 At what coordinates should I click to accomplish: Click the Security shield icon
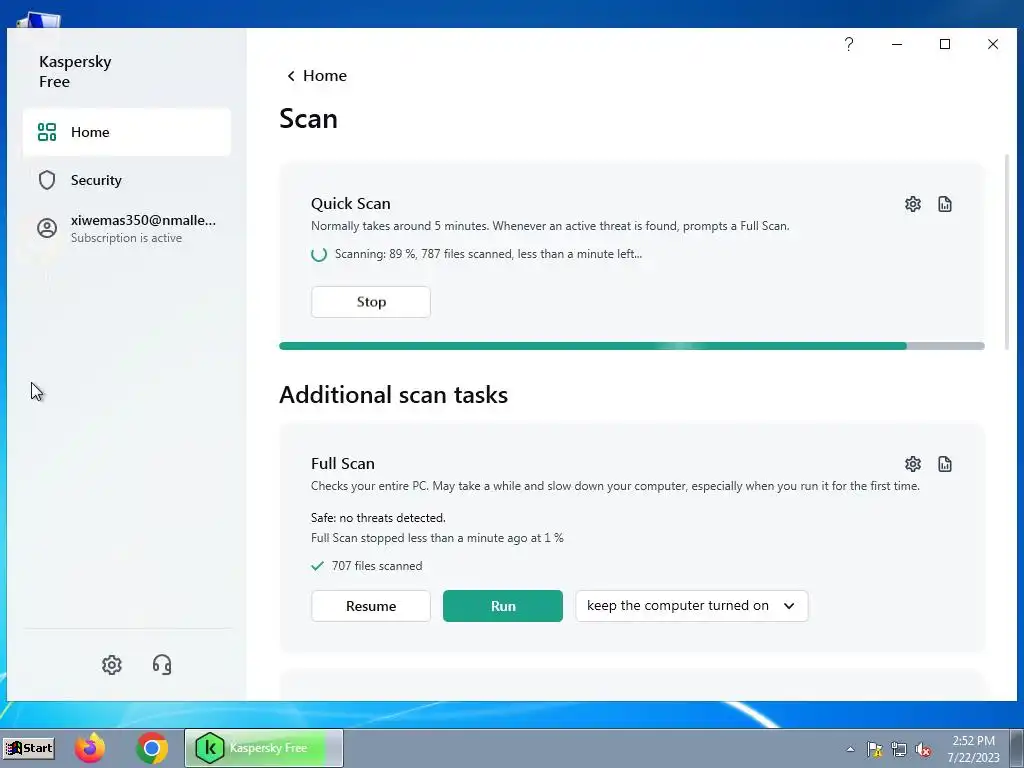pyautogui.click(x=47, y=180)
